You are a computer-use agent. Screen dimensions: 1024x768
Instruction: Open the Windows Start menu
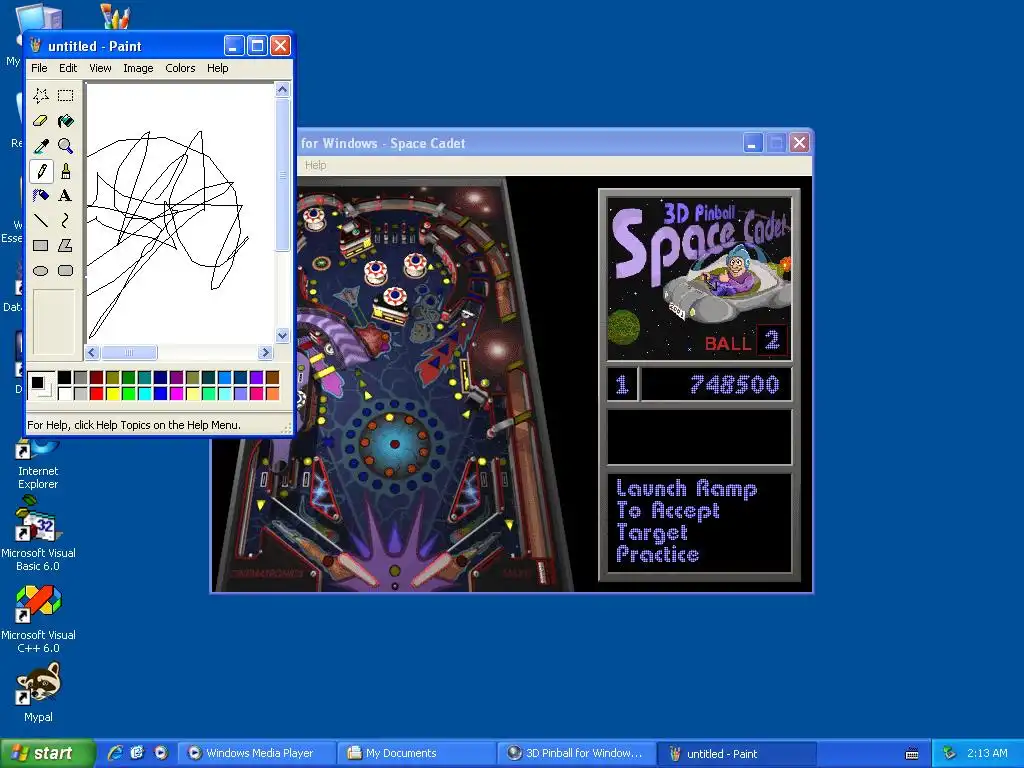[47, 754]
